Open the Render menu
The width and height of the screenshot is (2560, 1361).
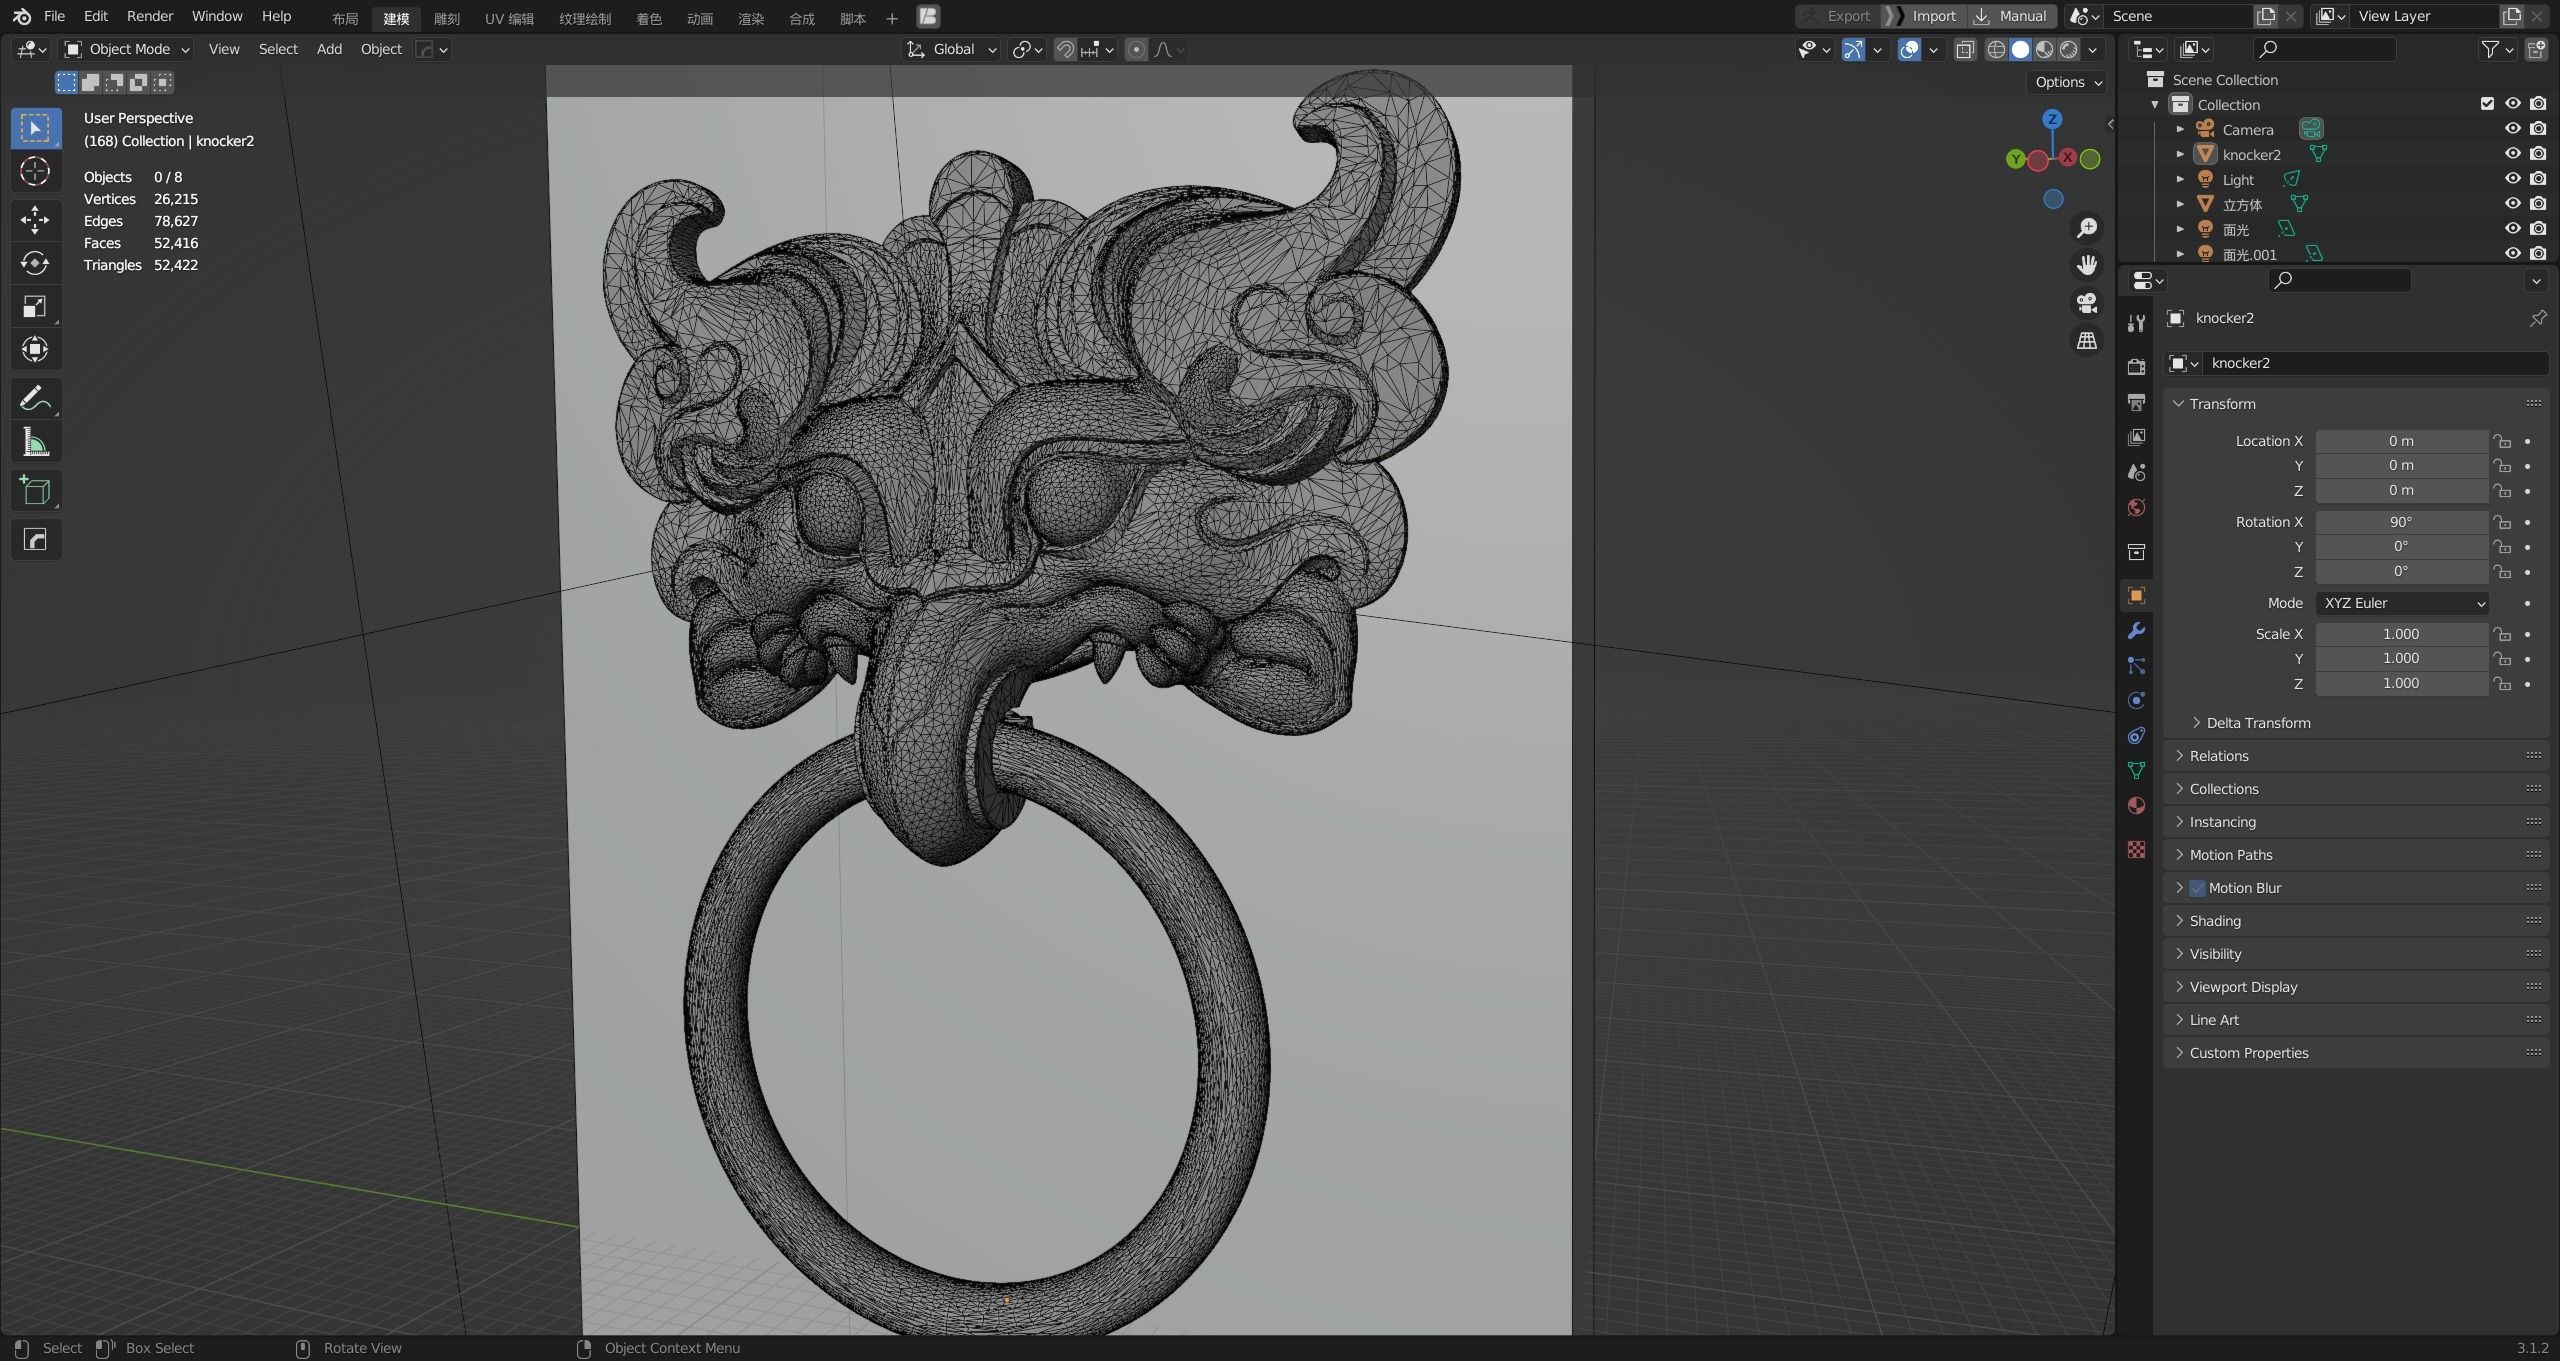(x=150, y=16)
